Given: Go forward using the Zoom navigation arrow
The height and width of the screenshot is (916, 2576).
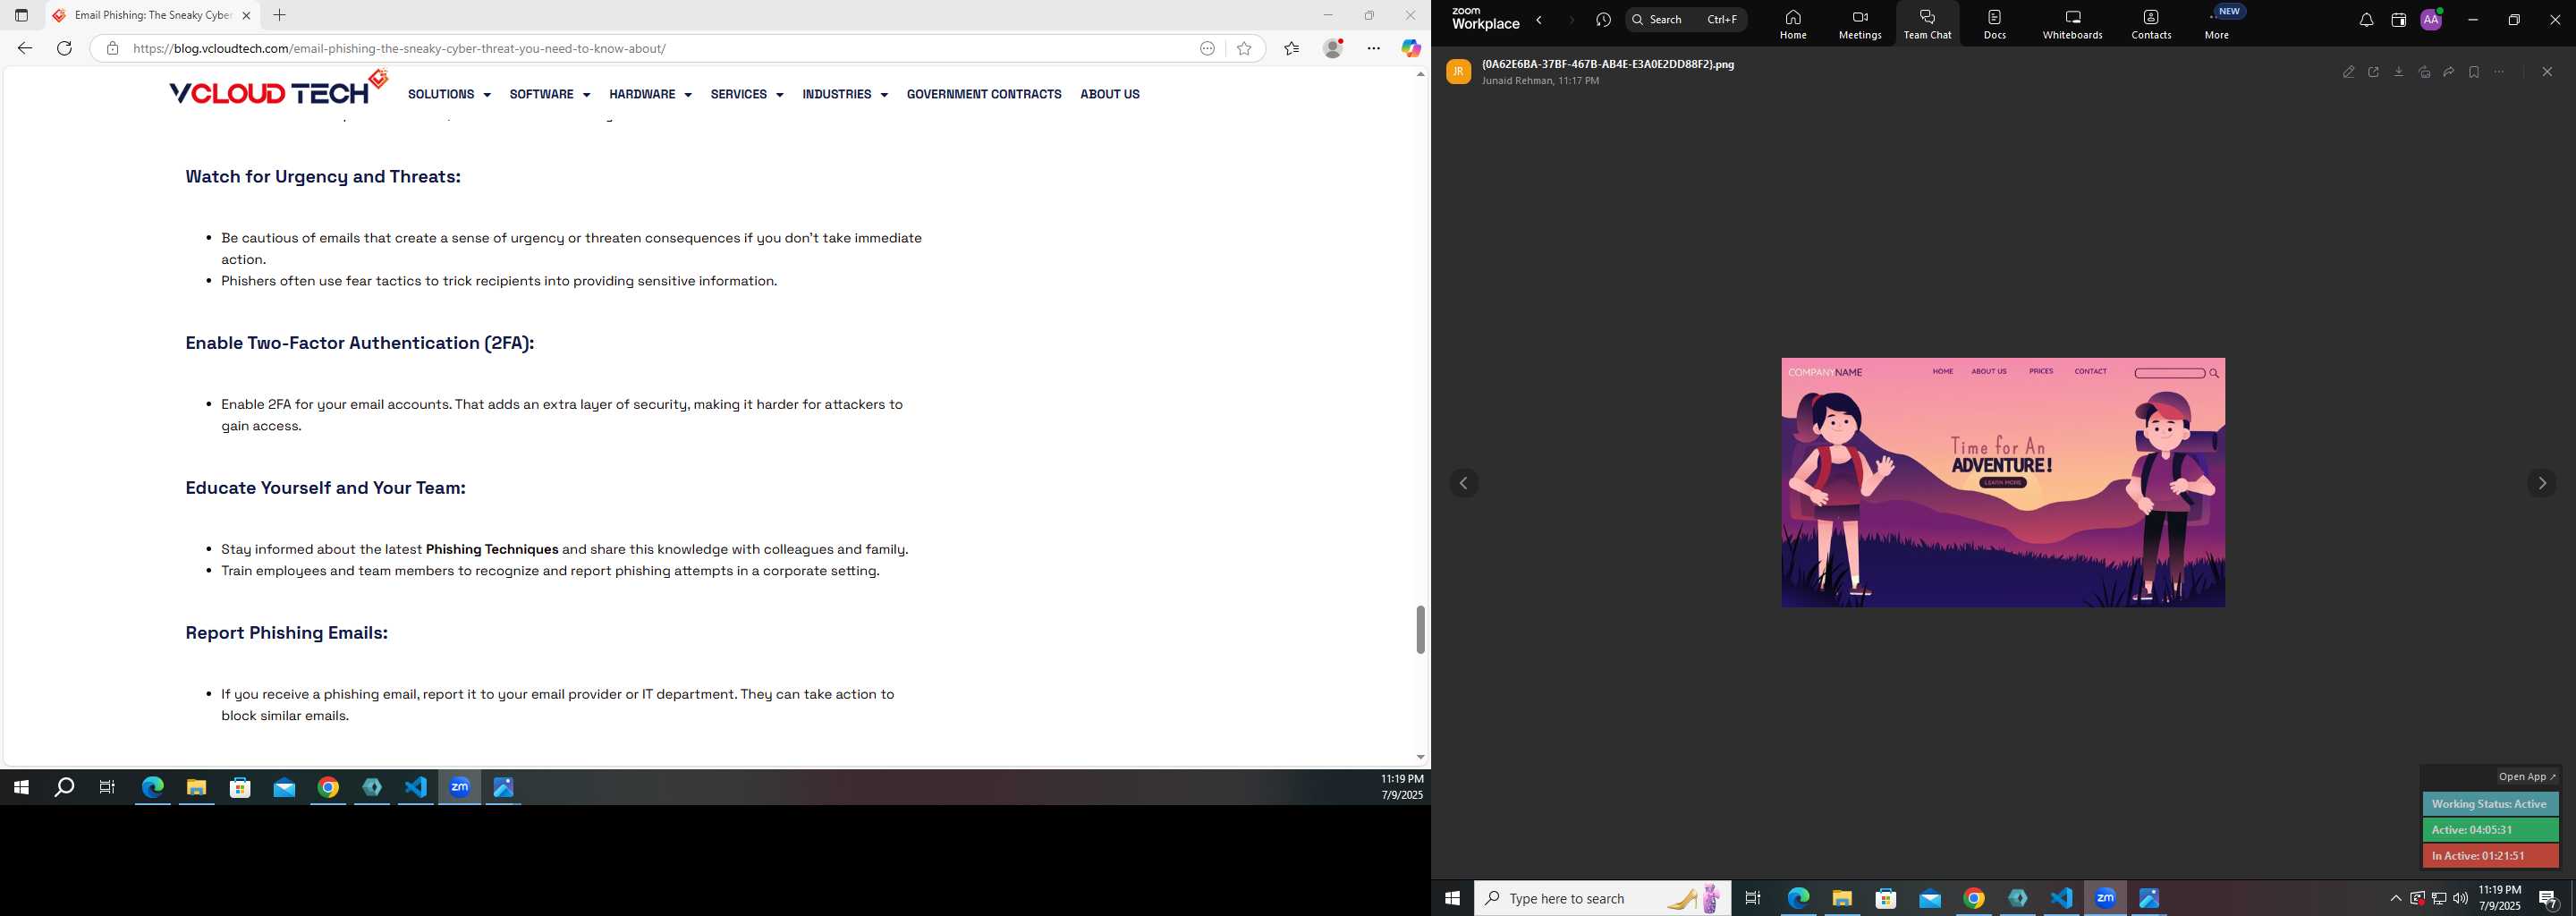Looking at the screenshot, I should click(x=1571, y=20).
